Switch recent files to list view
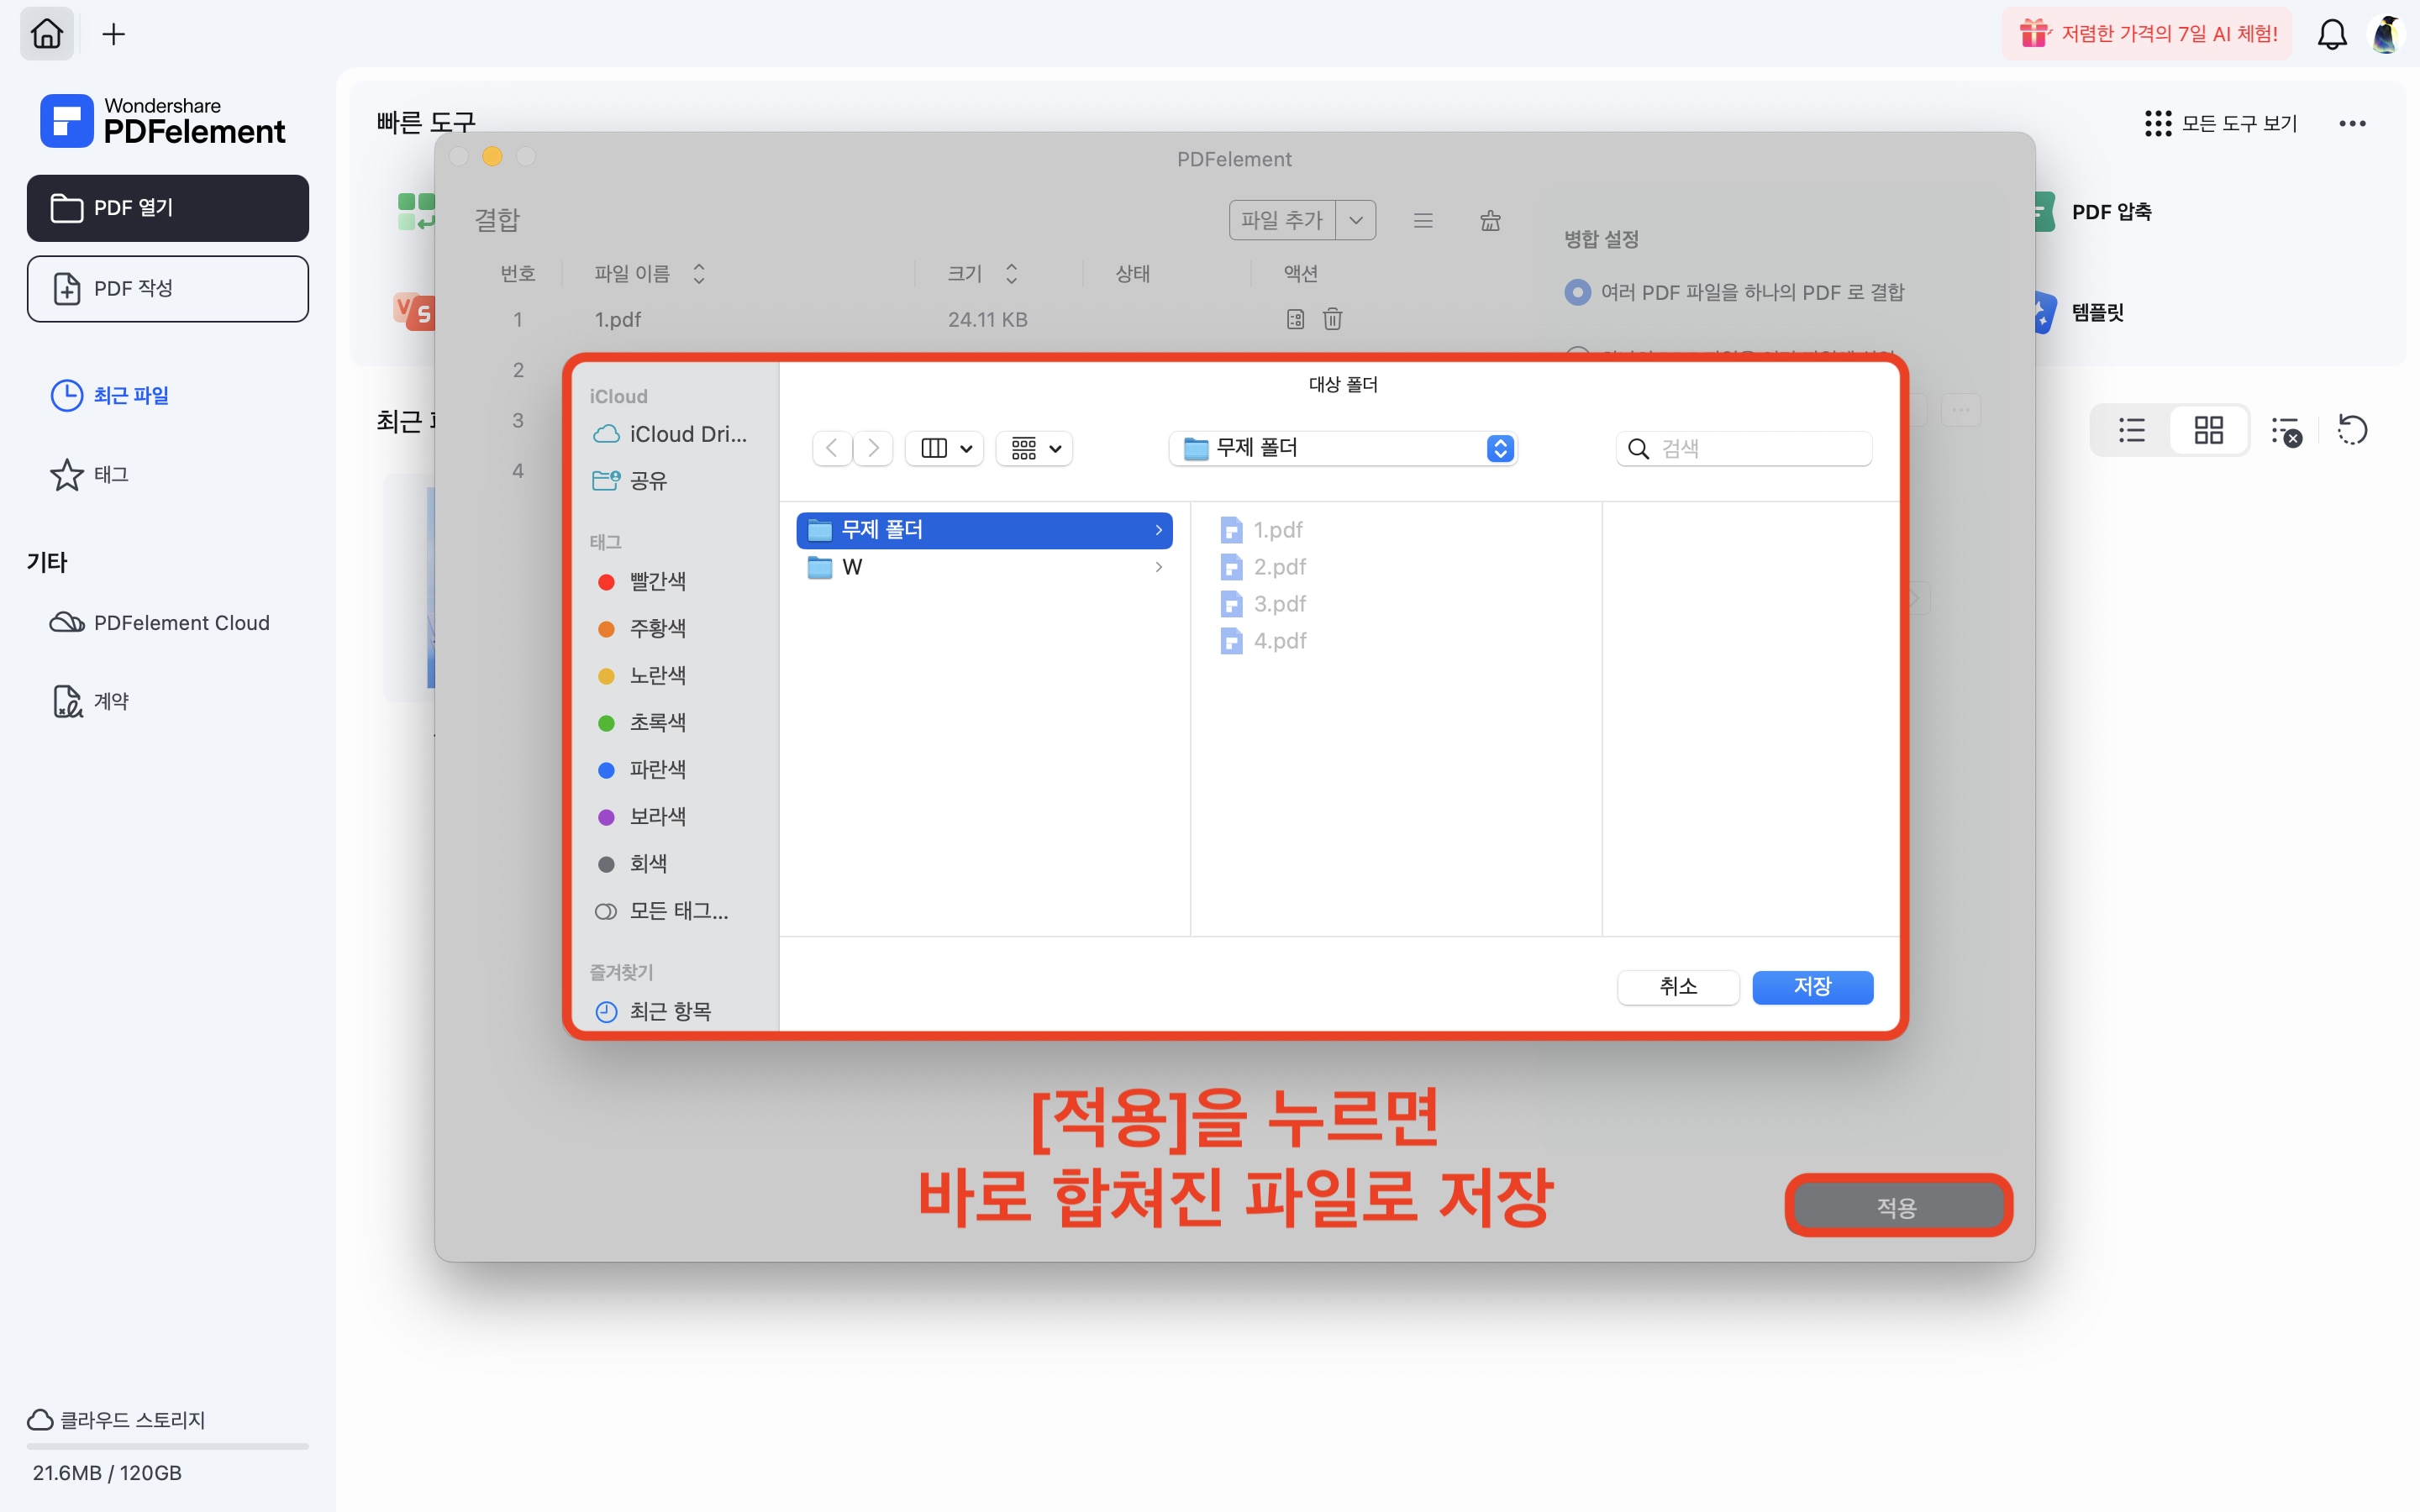 pos(2131,430)
